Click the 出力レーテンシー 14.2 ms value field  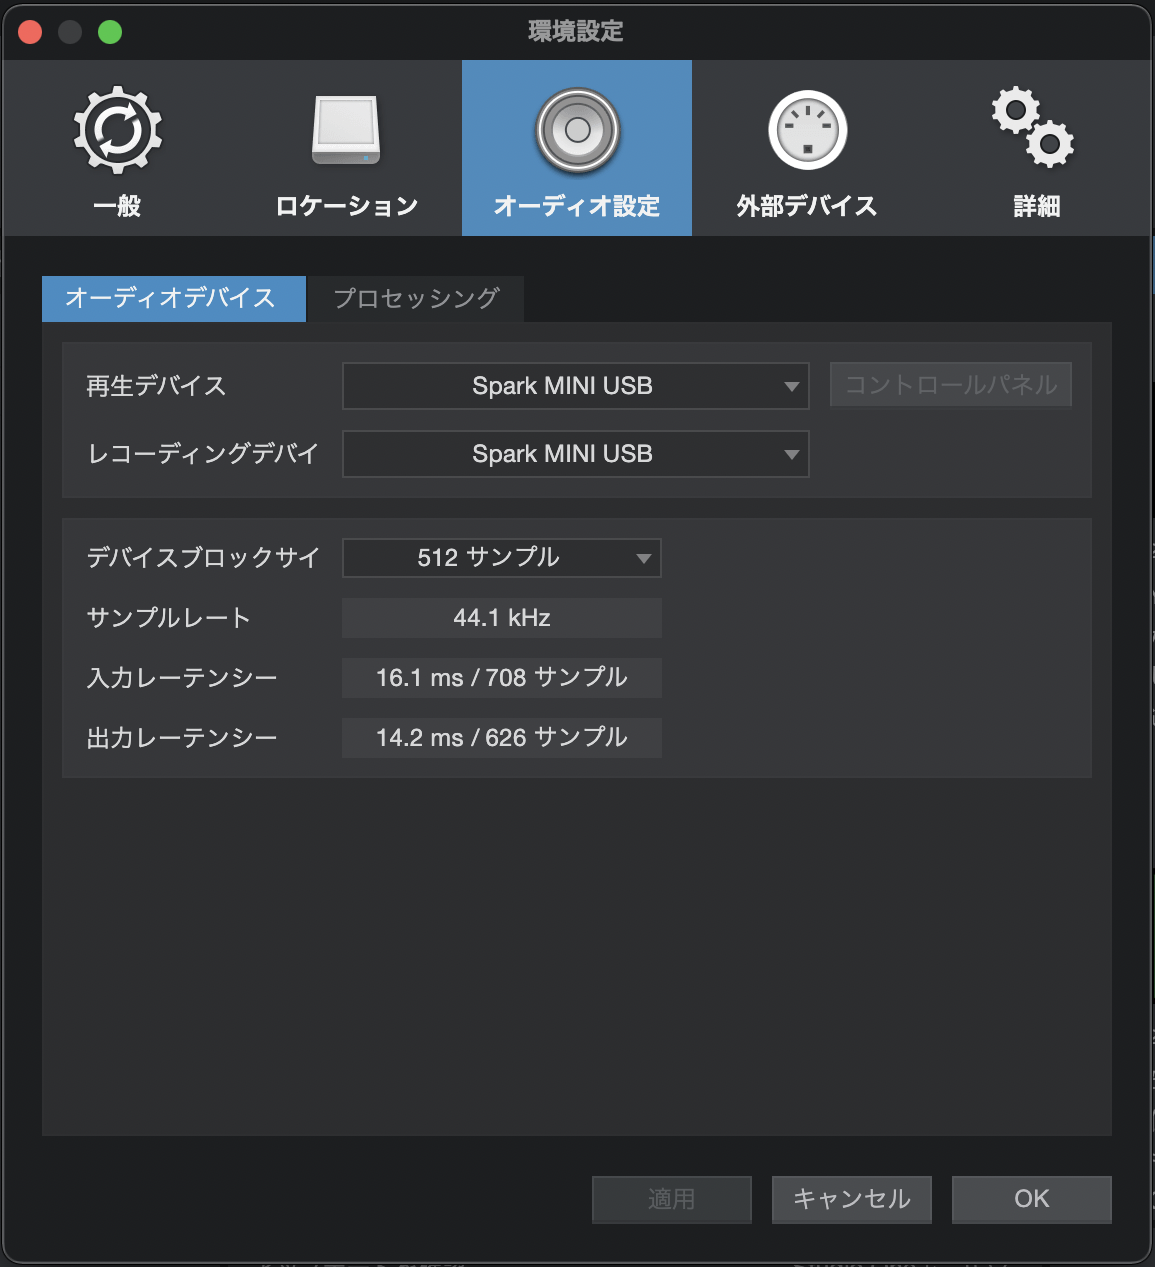point(501,738)
